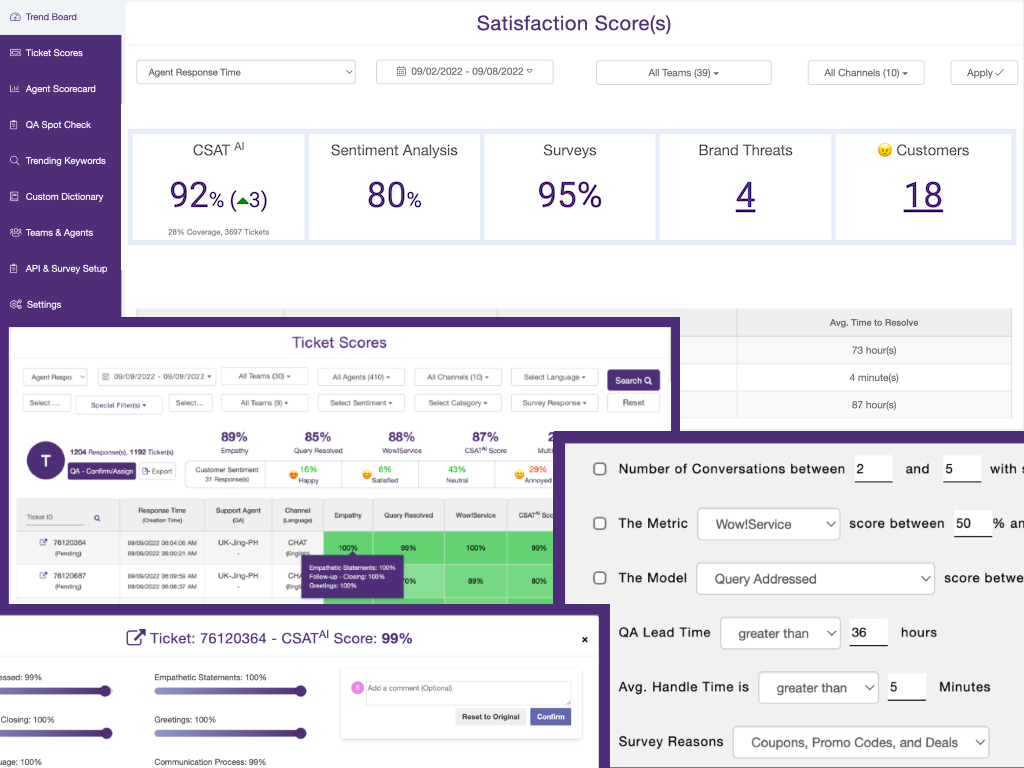Click the Apply button
The image size is (1024, 768).
[984, 73]
